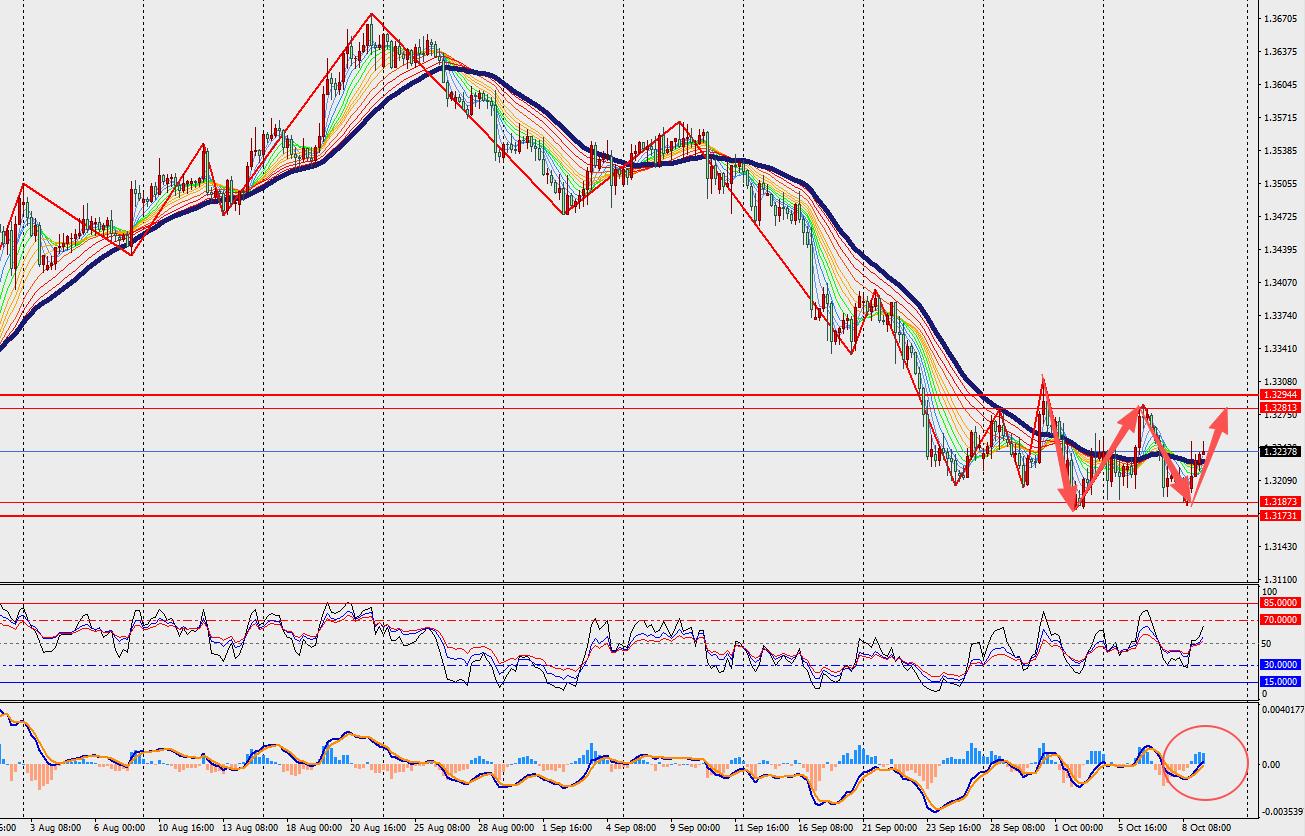Click the 20 Aug 16:00 time label

[x=378, y=828]
